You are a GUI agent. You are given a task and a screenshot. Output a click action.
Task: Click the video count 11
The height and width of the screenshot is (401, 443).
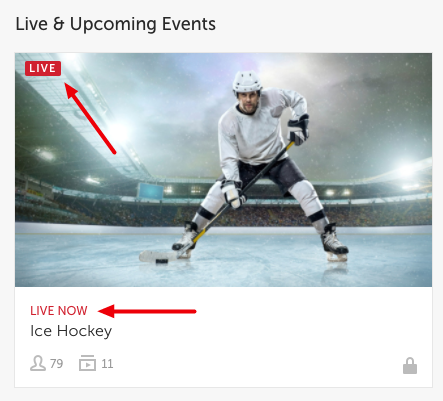(107, 364)
